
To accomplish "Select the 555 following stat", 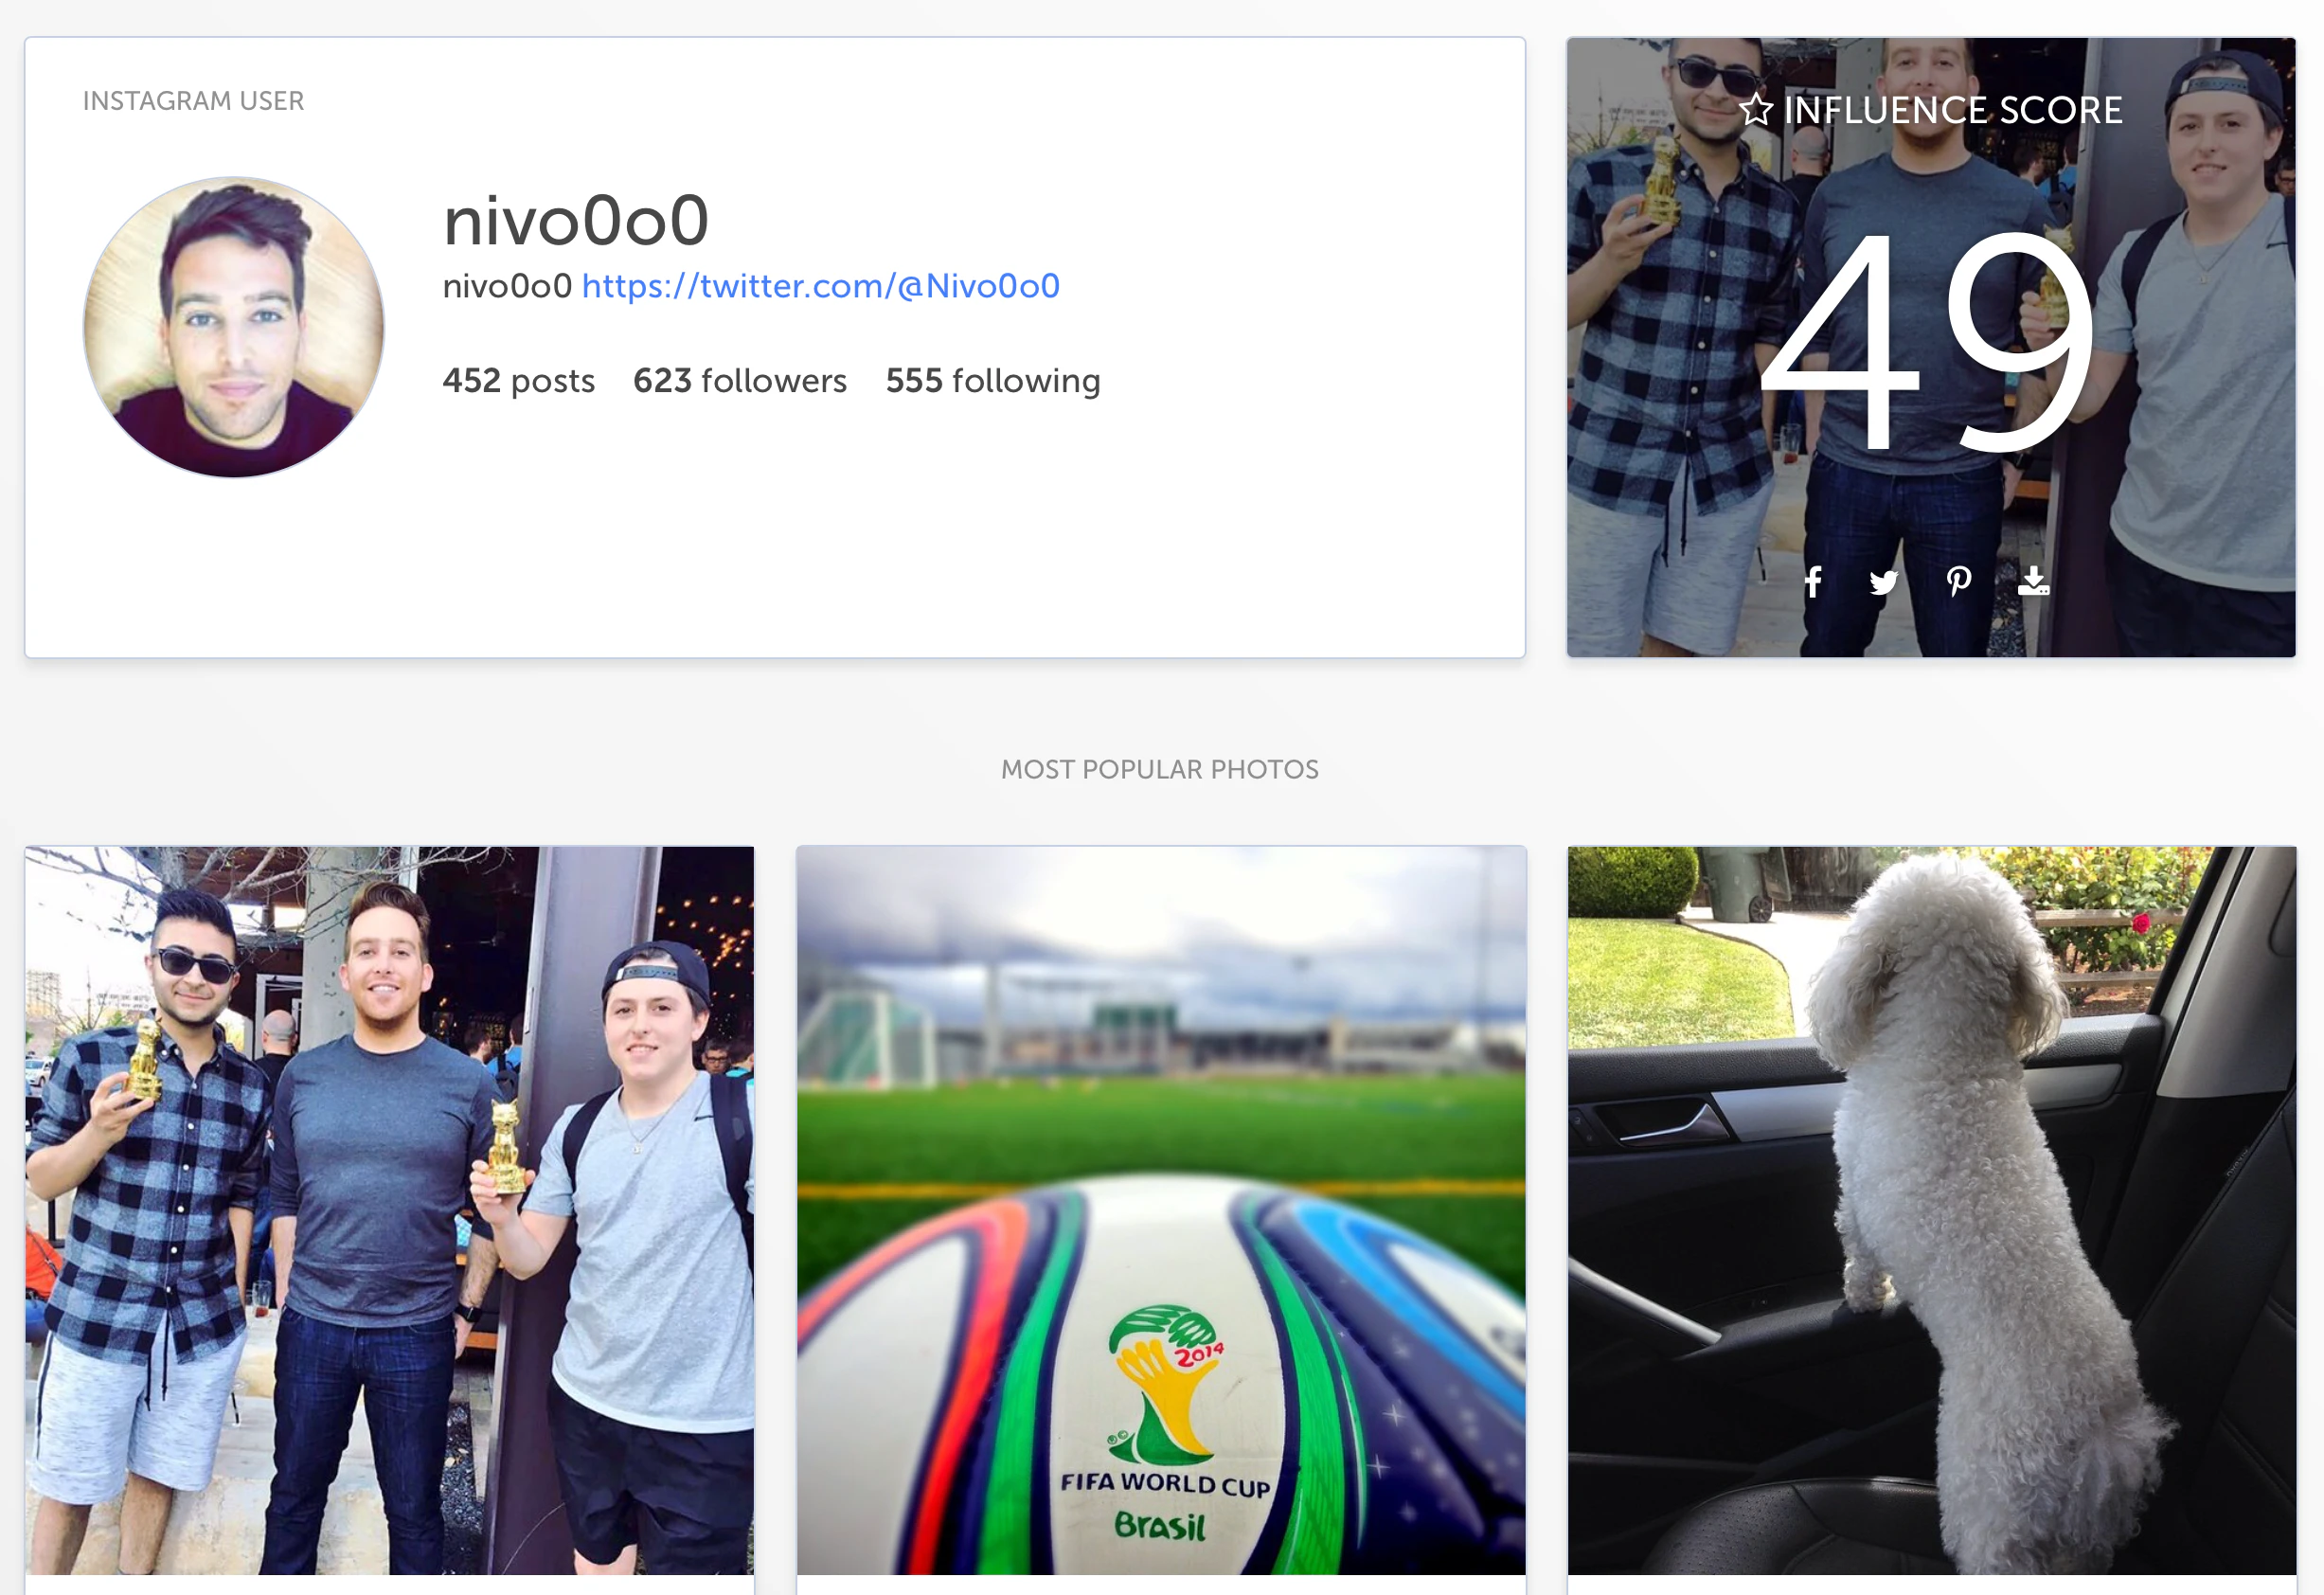I will 993,381.
